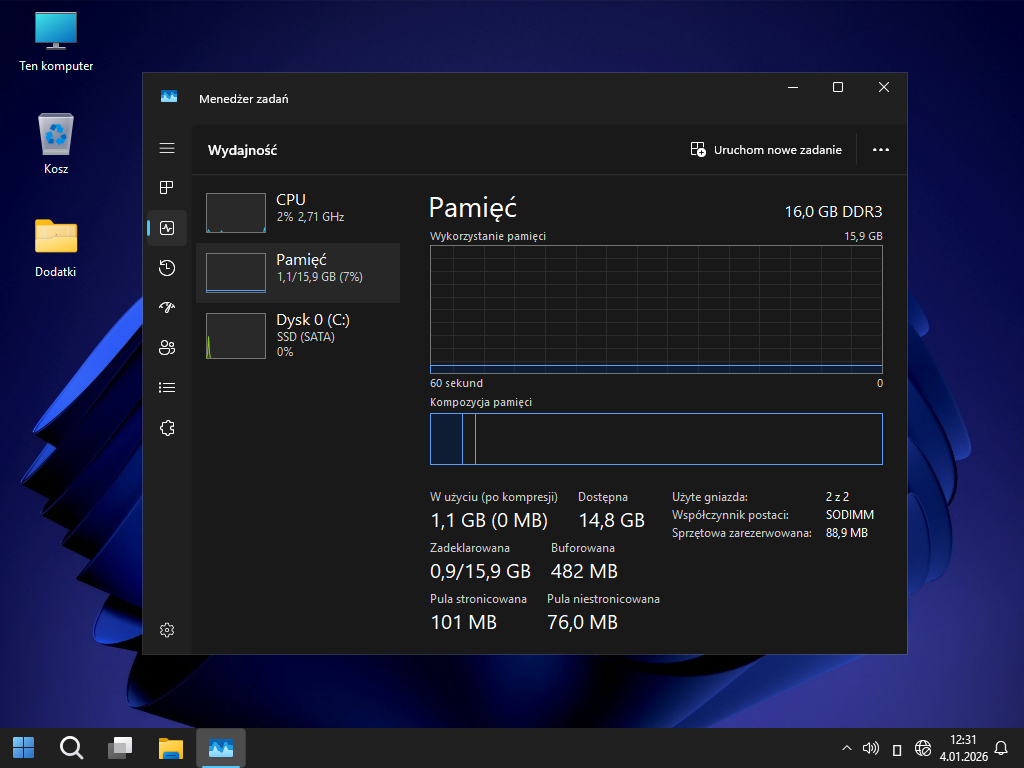Open Task Manager settings gear
The width and height of the screenshot is (1024, 768).
coord(167,630)
